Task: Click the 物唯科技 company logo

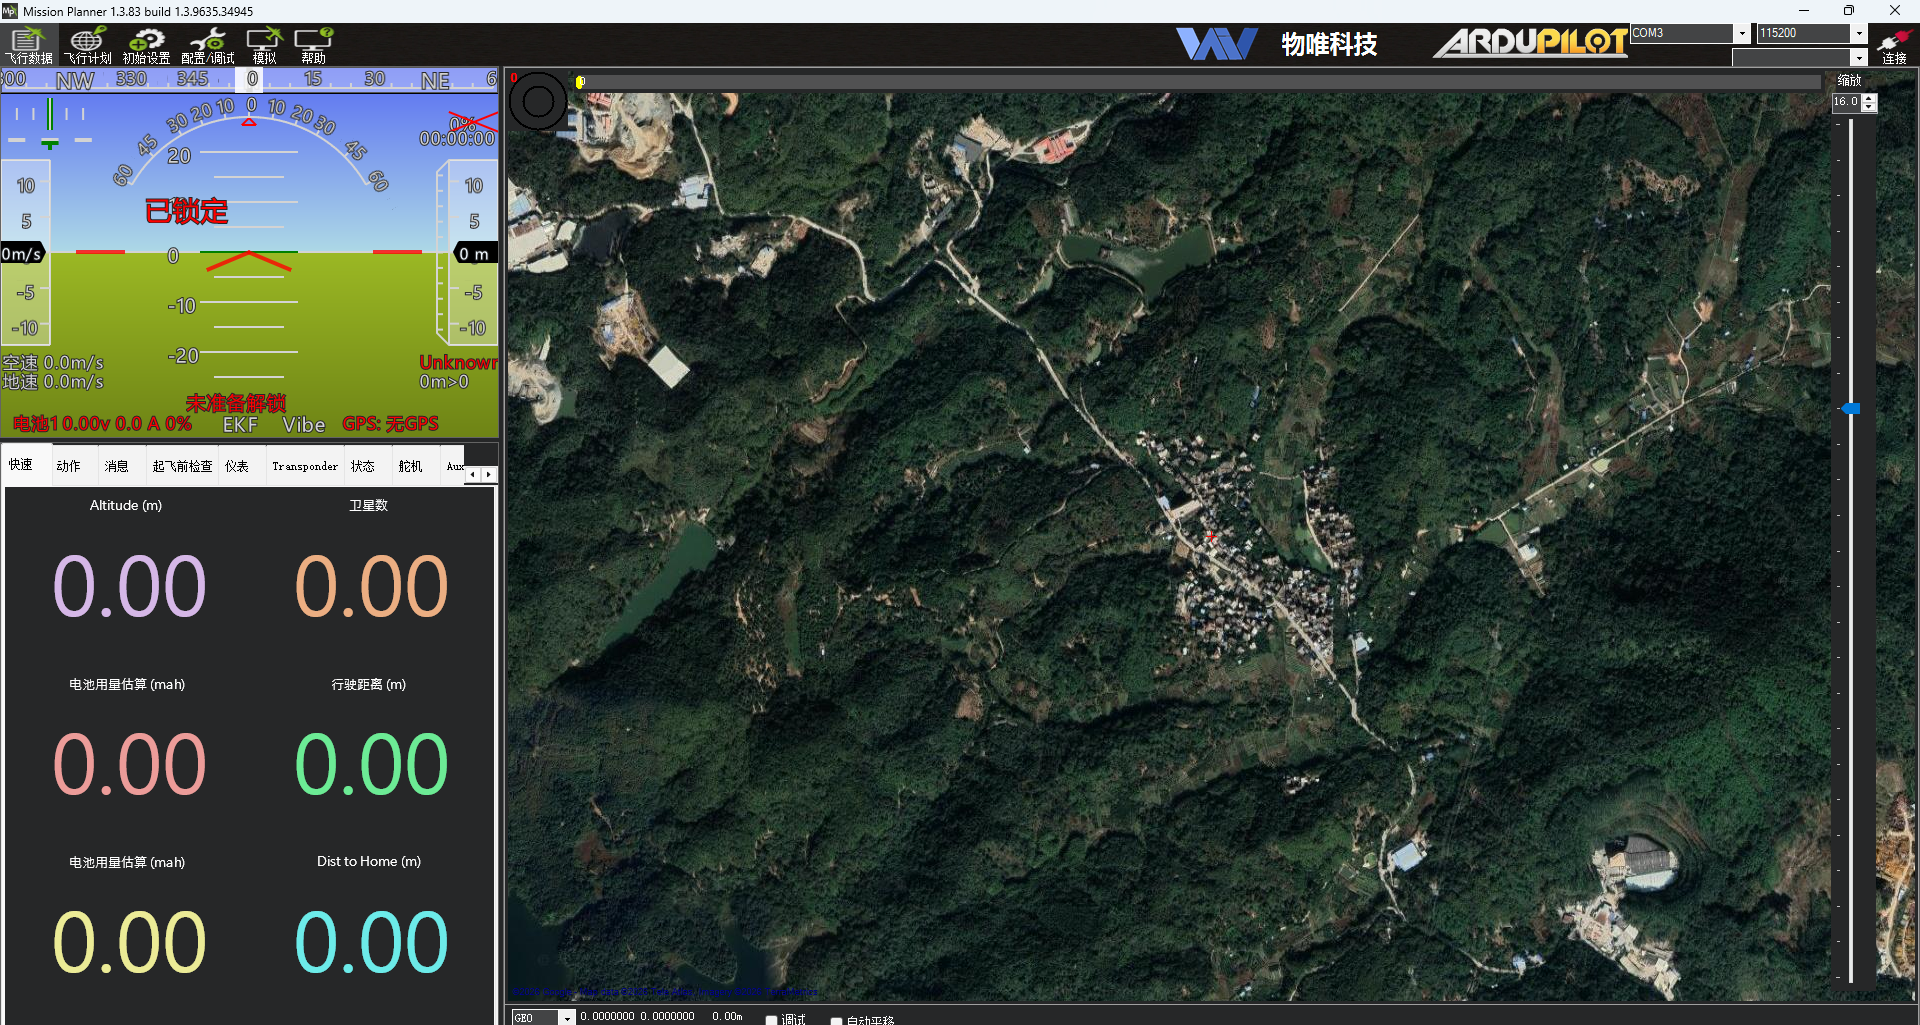Action: [1277, 43]
